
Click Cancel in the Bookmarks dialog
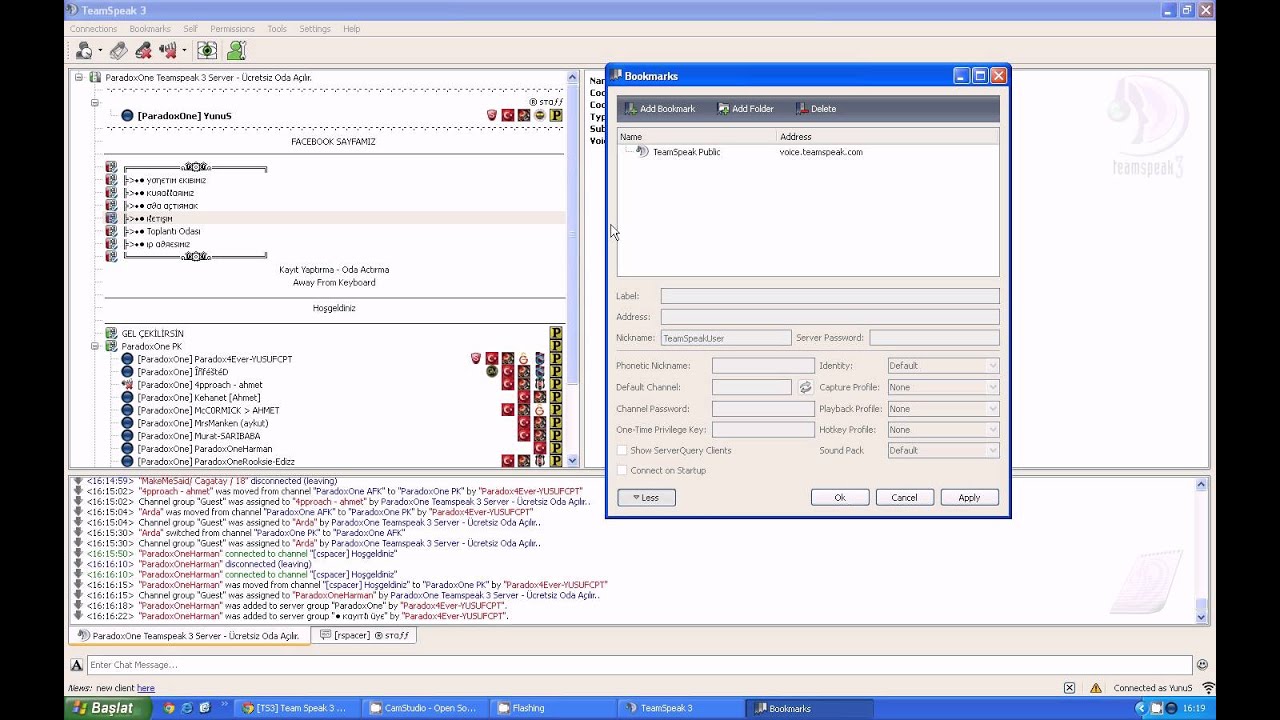904,498
